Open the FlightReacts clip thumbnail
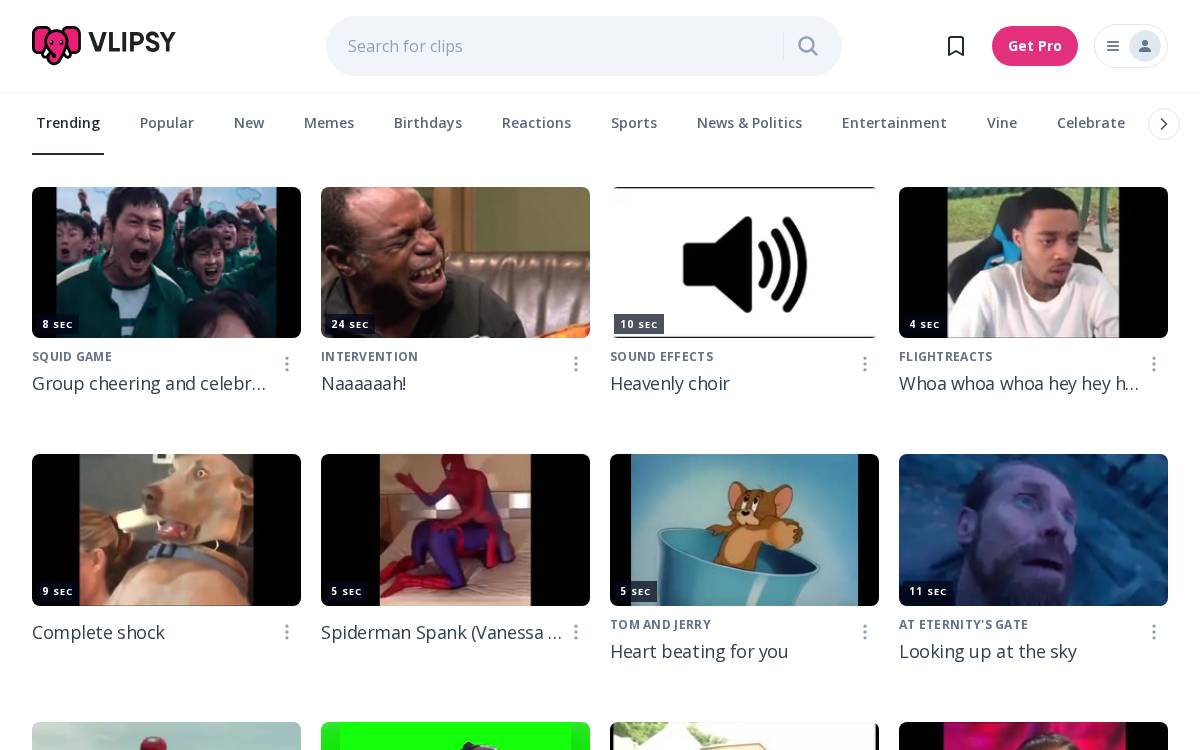 point(1033,262)
